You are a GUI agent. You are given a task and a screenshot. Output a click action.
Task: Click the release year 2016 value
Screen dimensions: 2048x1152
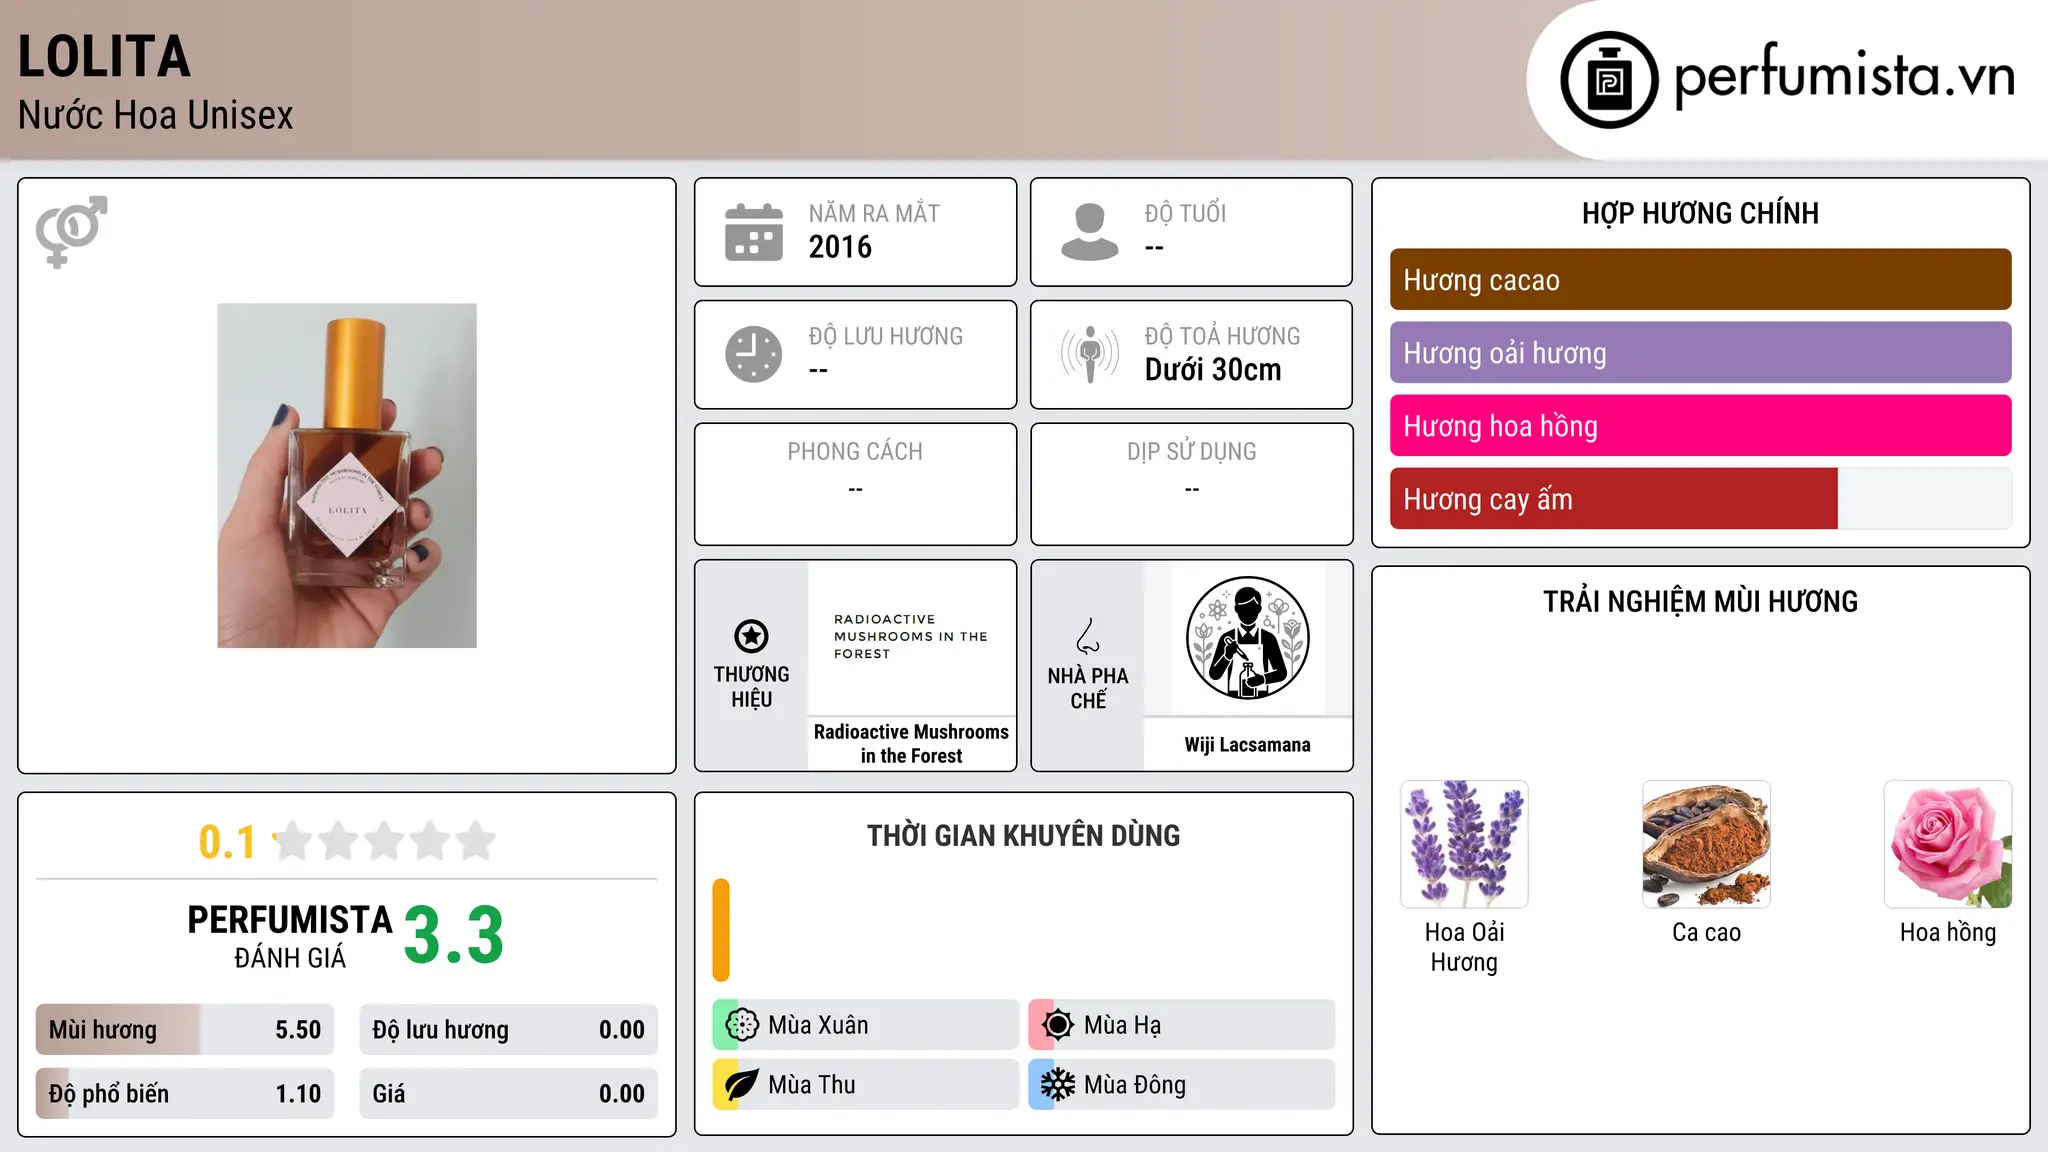[x=840, y=247]
